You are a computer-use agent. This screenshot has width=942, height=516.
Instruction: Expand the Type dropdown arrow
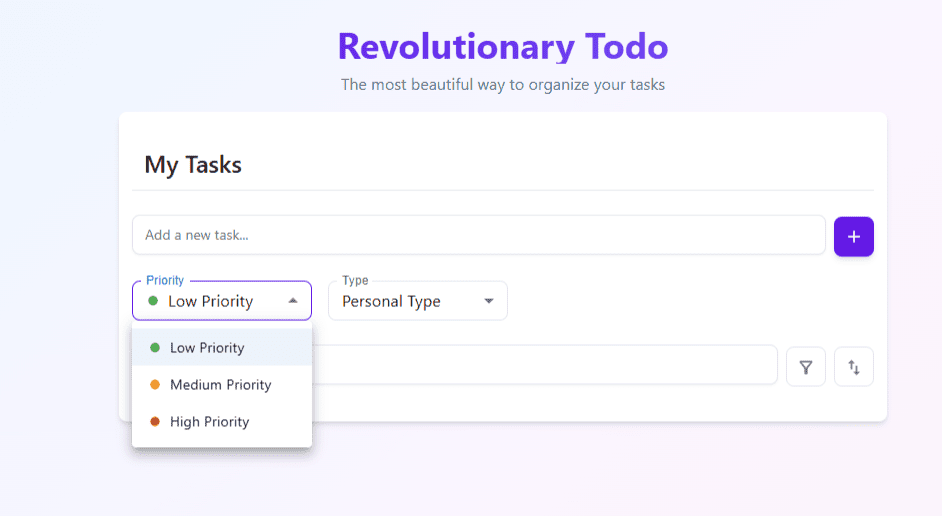pyautogui.click(x=488, y=301)
